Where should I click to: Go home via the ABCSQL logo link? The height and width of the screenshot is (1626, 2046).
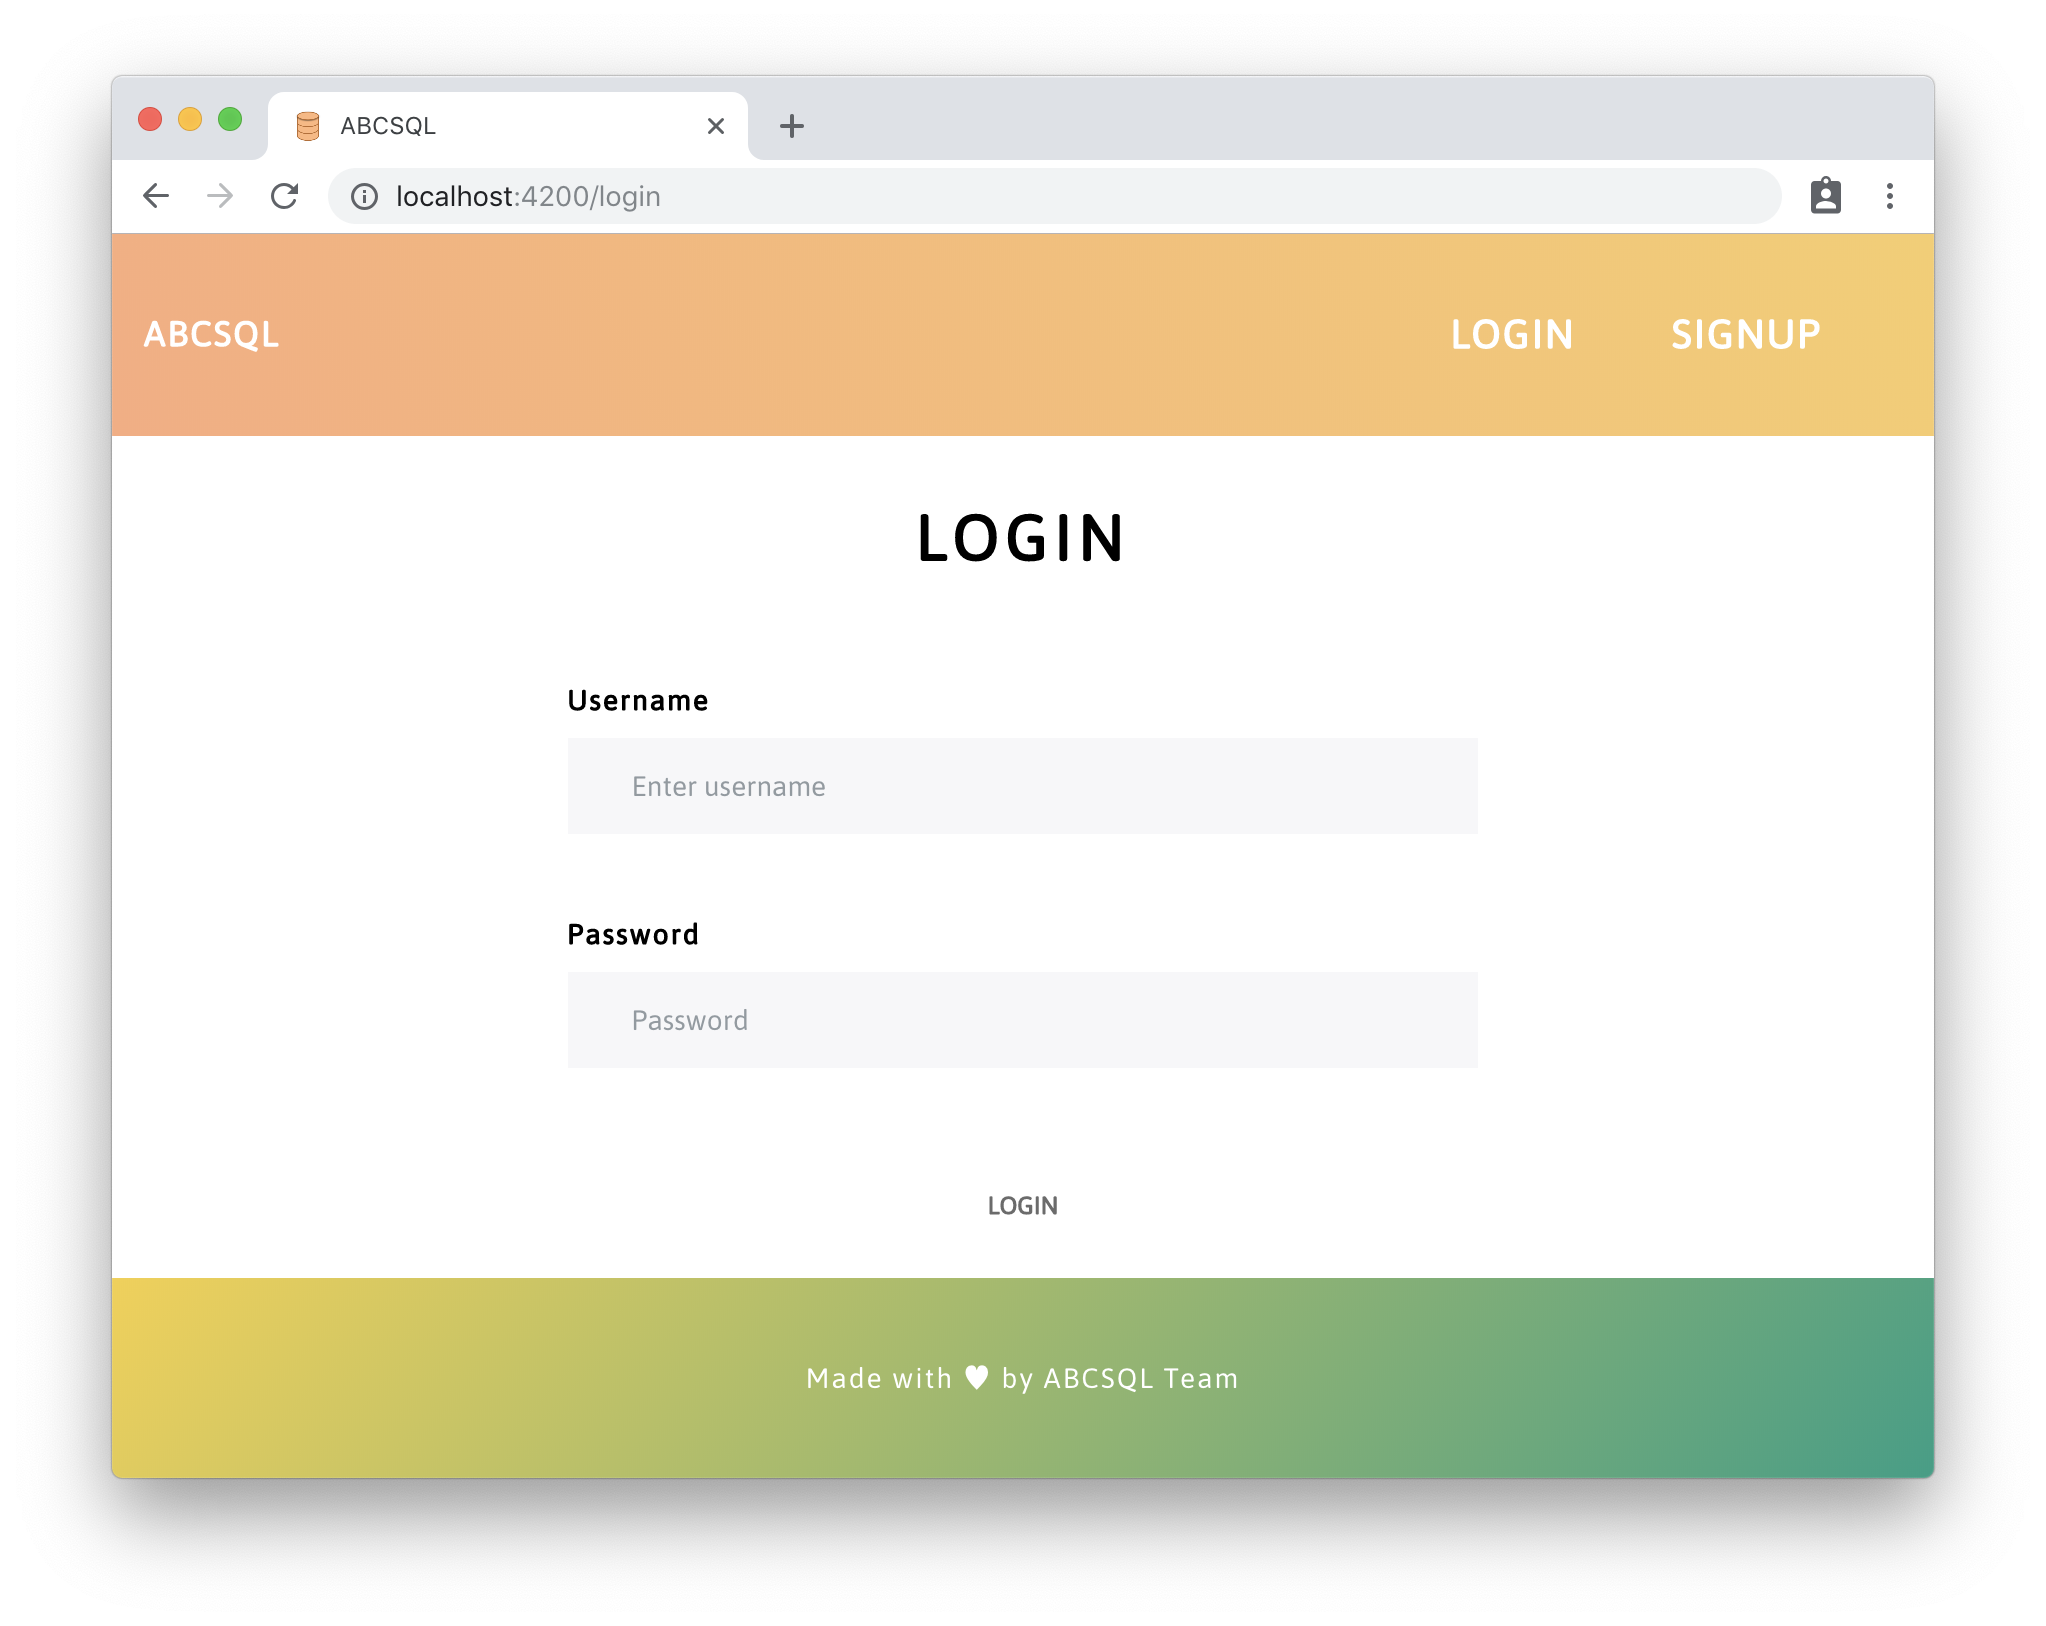pos(211,335)
